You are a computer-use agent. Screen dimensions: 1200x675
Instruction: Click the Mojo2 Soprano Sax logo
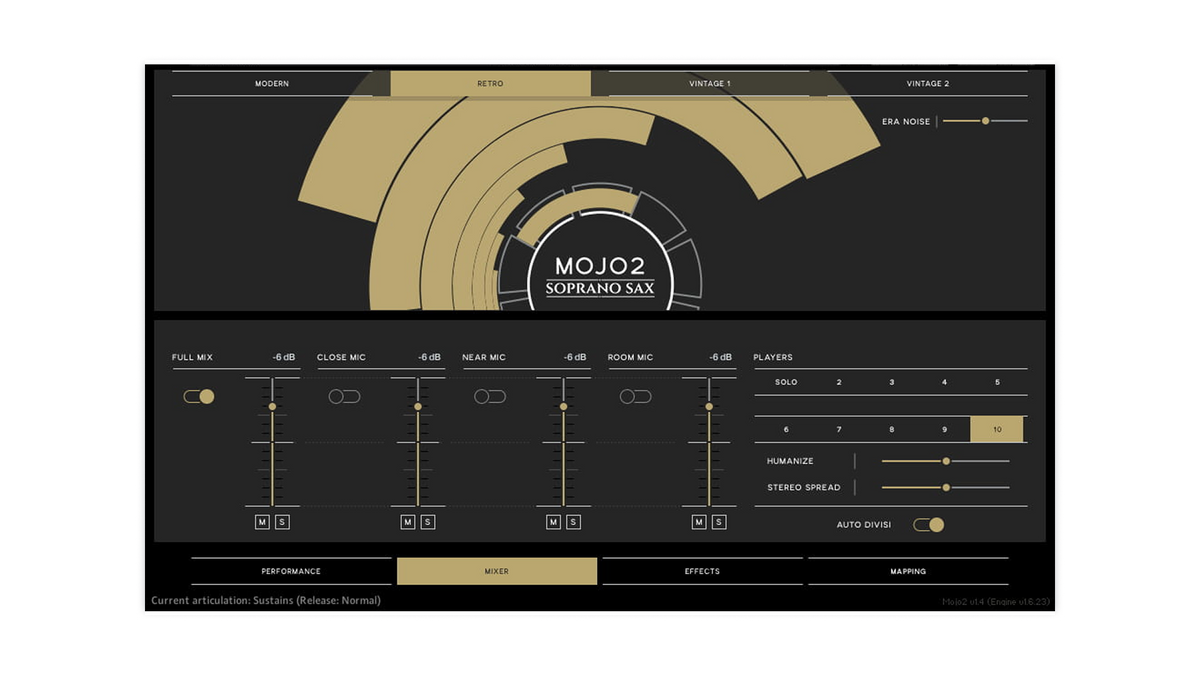[600, 277]
